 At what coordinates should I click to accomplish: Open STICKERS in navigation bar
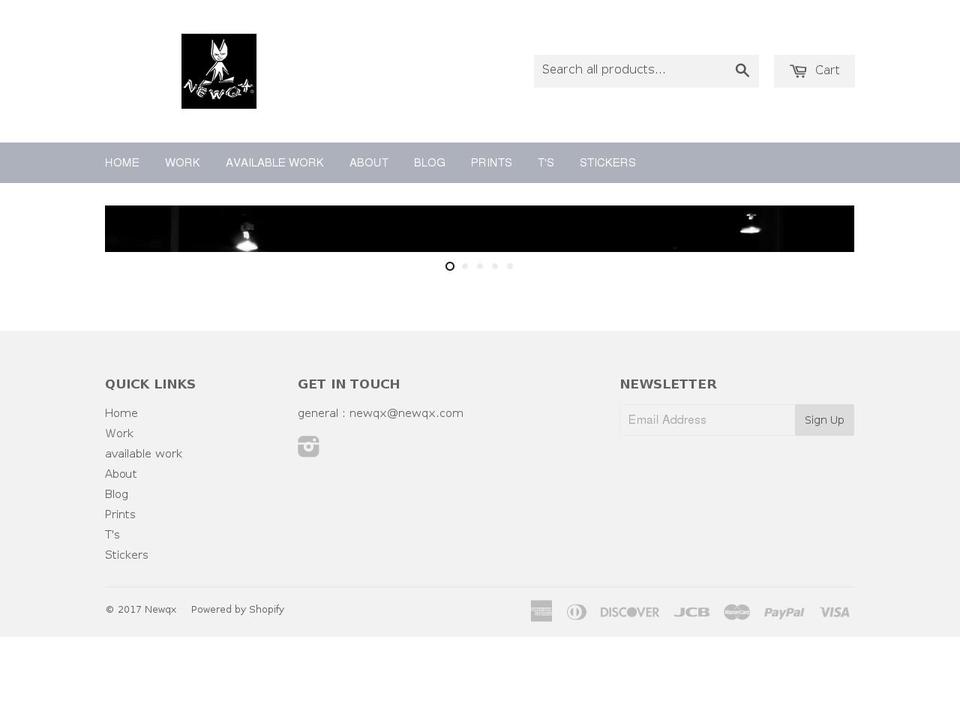click(x=607, y=163)
